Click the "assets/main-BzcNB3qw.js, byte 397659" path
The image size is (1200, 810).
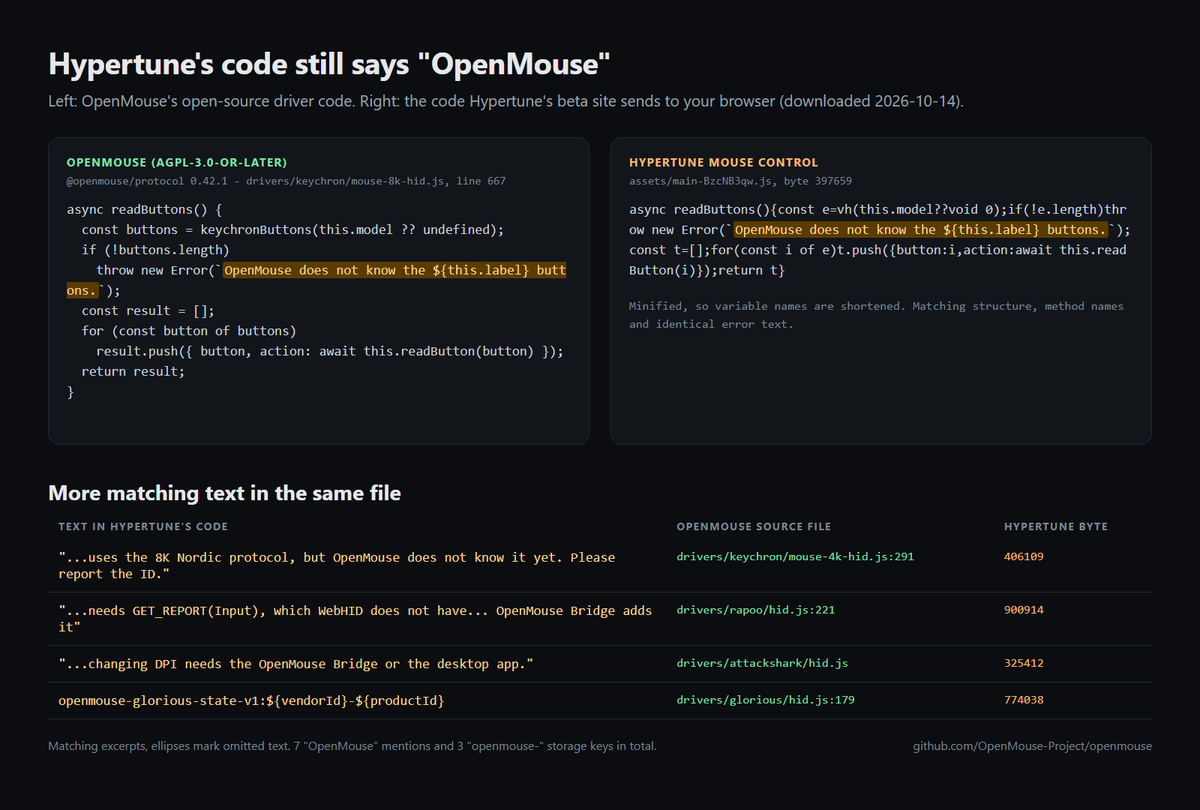point(740,181)
